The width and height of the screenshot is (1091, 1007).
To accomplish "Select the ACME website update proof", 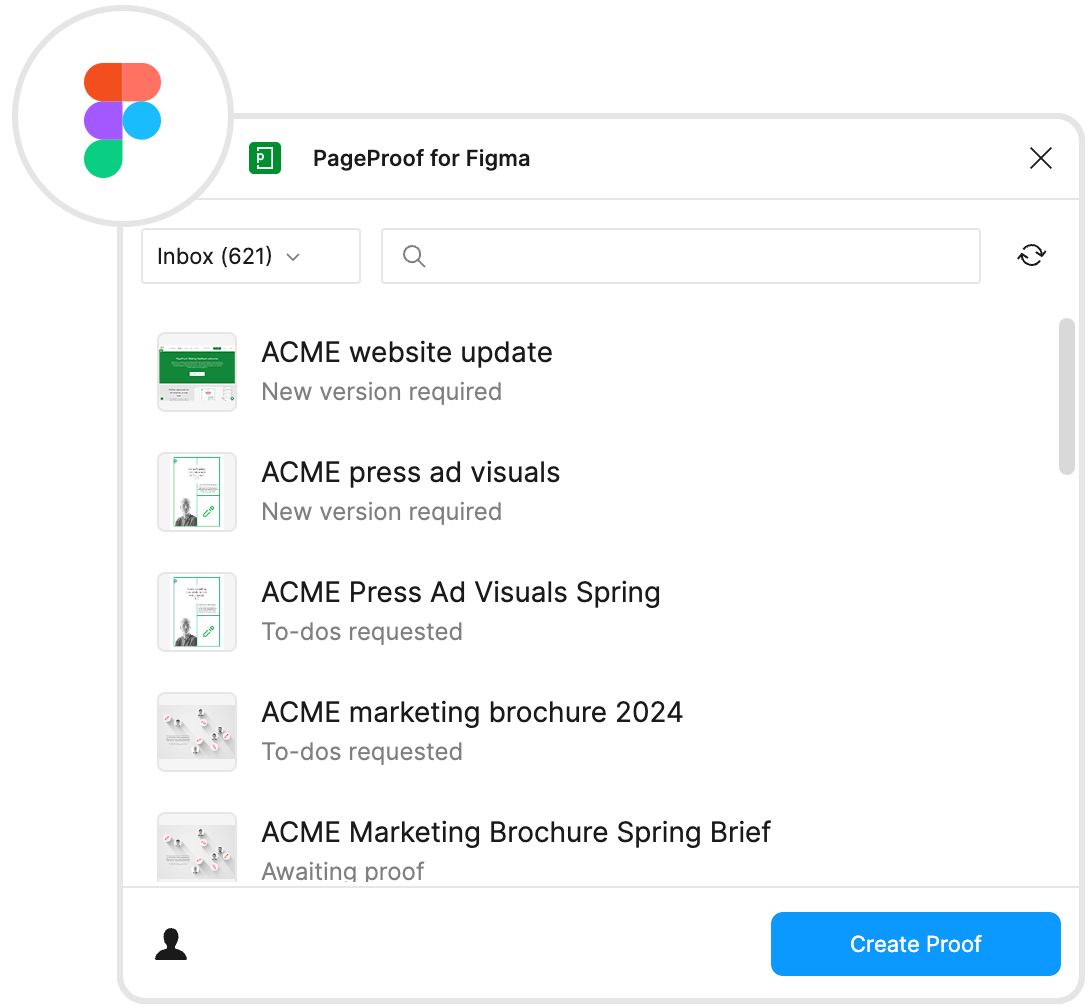I will [x=407, y=352].
